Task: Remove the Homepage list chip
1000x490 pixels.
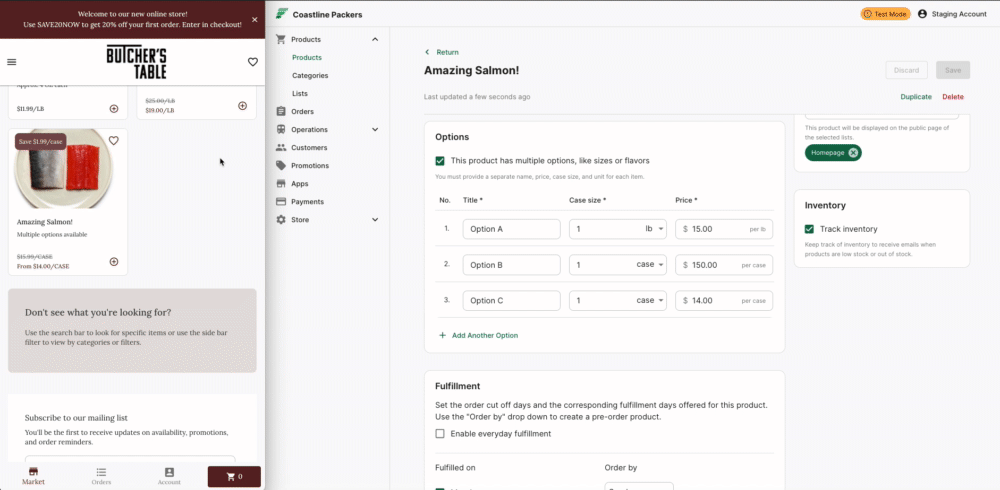Action: (853, 153)
